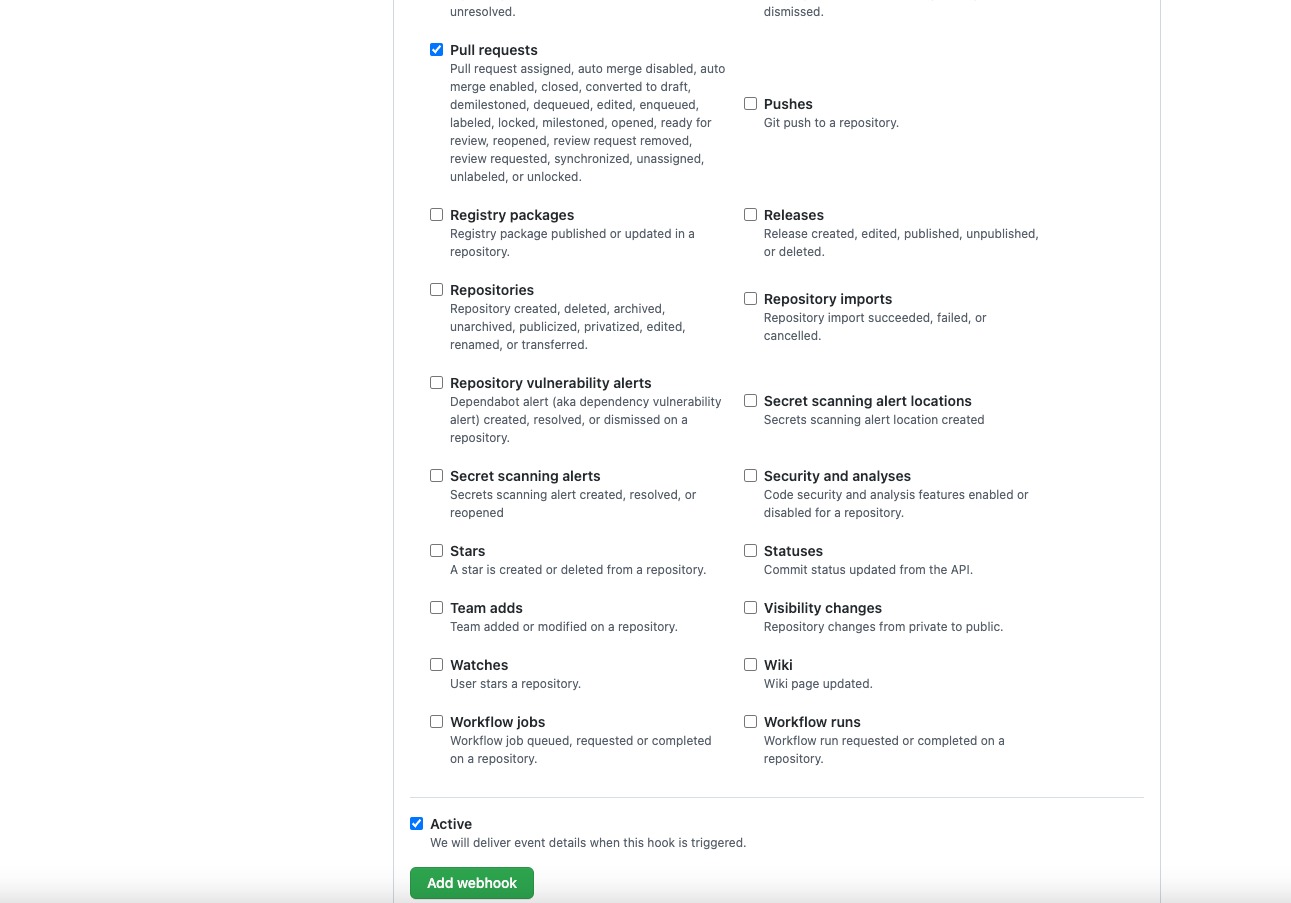Uncheck the Pull requests checkbox
Image resolution: width=1291 pixels, height=903 pixels.
436,49
